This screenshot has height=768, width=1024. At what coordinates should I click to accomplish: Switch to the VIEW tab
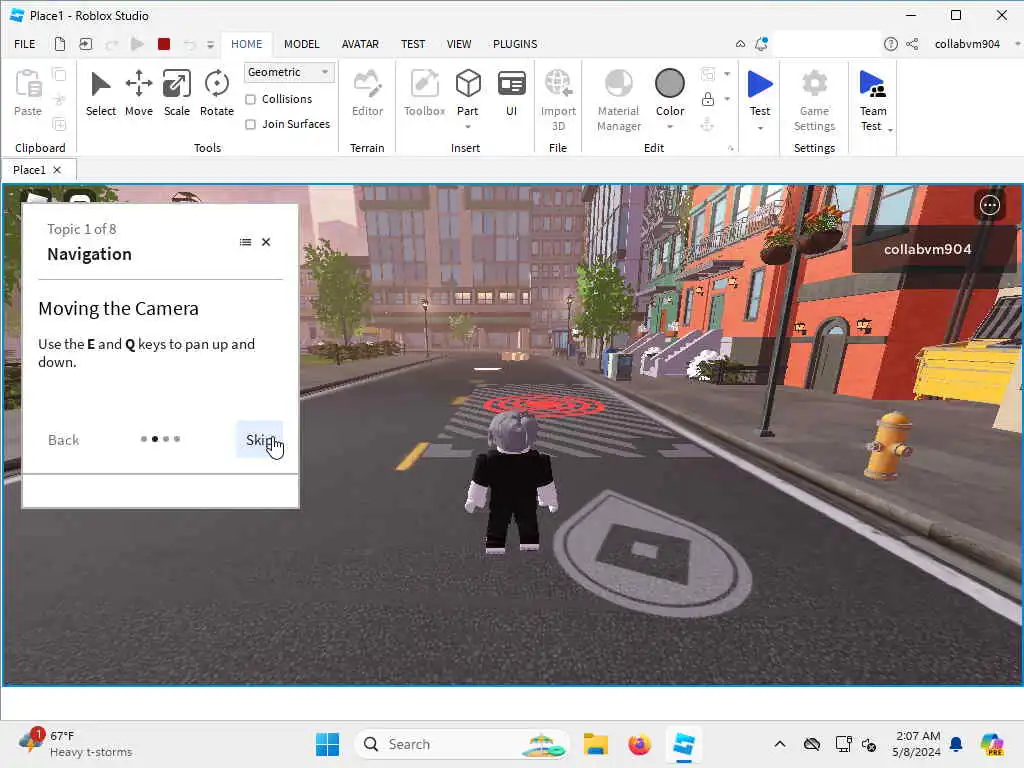click(458, 44)
